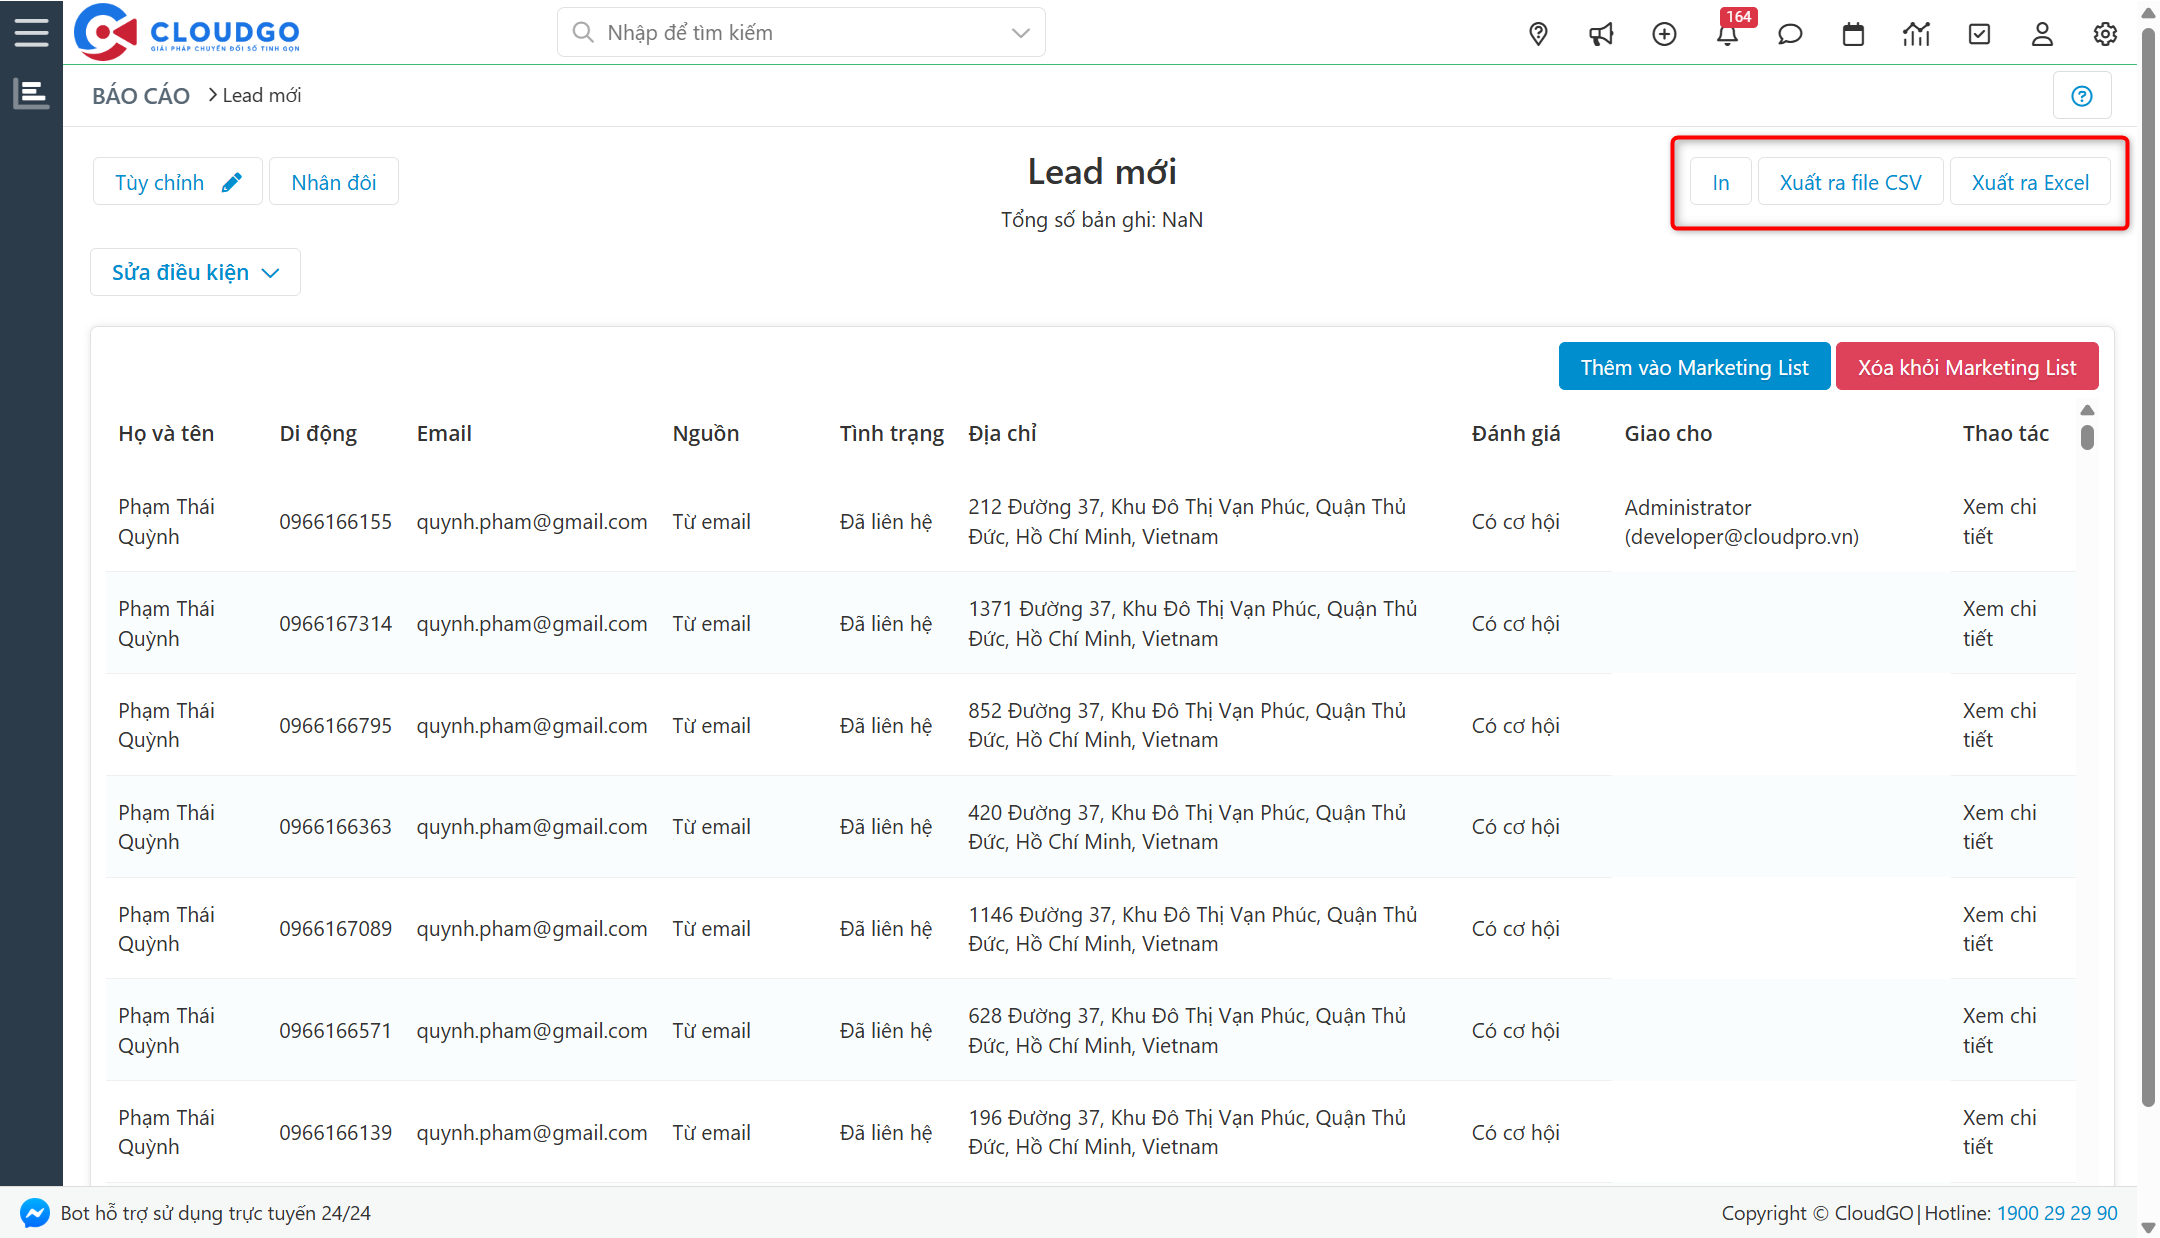Click the Xuất ra Excel button
2160x1238 pixels.
click(x=2029, y=181)
